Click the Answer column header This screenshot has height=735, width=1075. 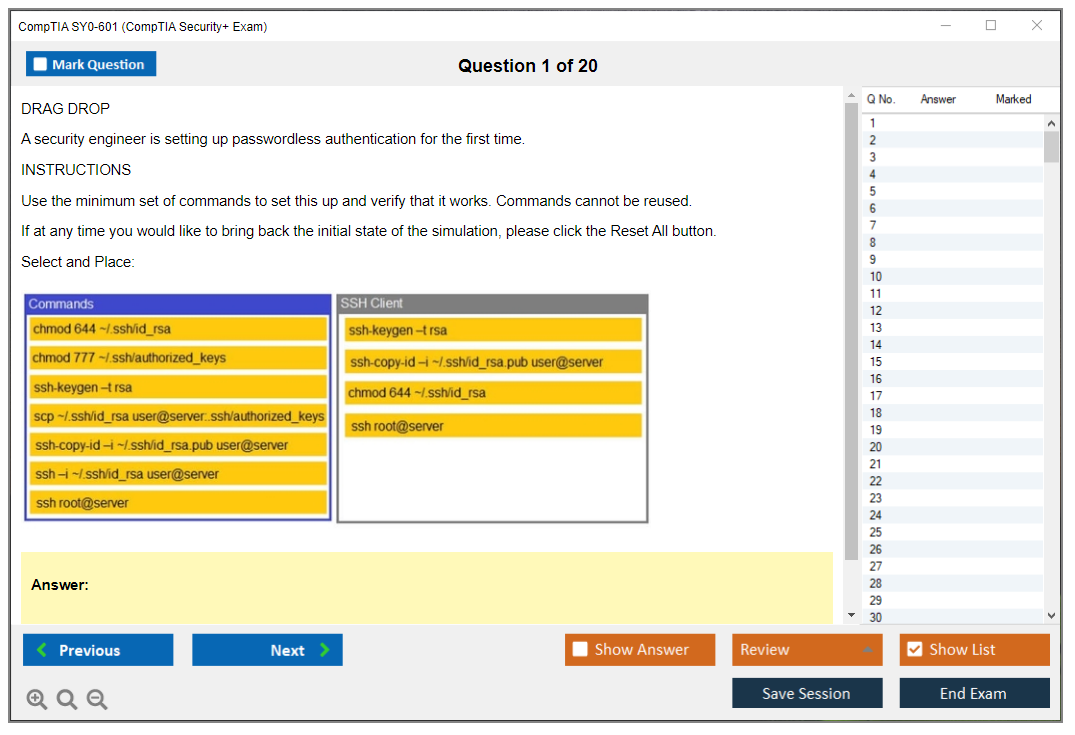938,99
